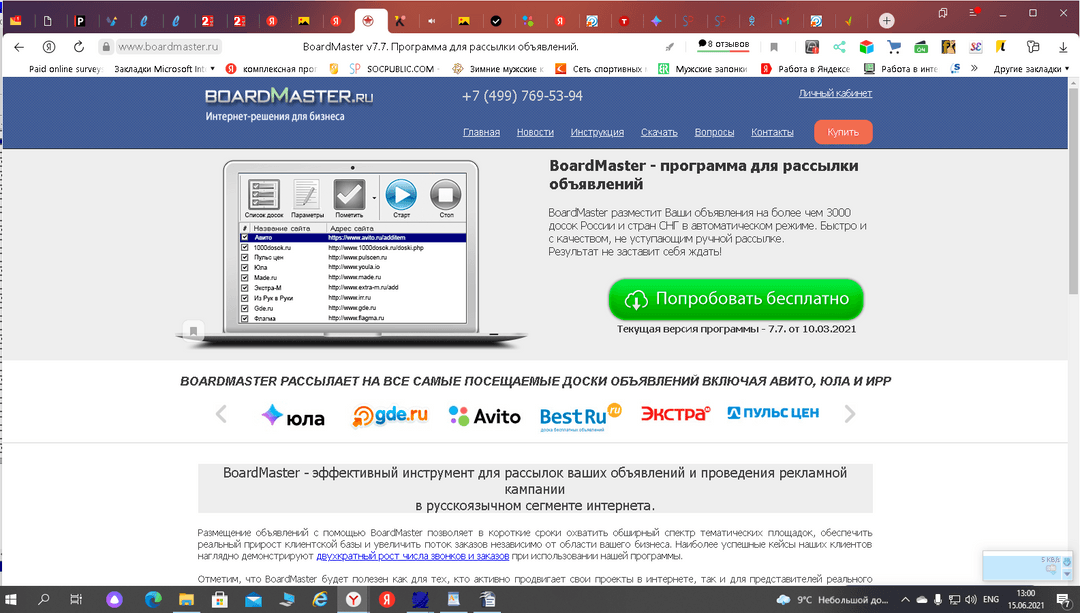Viewport: 1080px width, 613px height.
Task: Click the share icon in browser toolbar
Action: pos(839,47)
